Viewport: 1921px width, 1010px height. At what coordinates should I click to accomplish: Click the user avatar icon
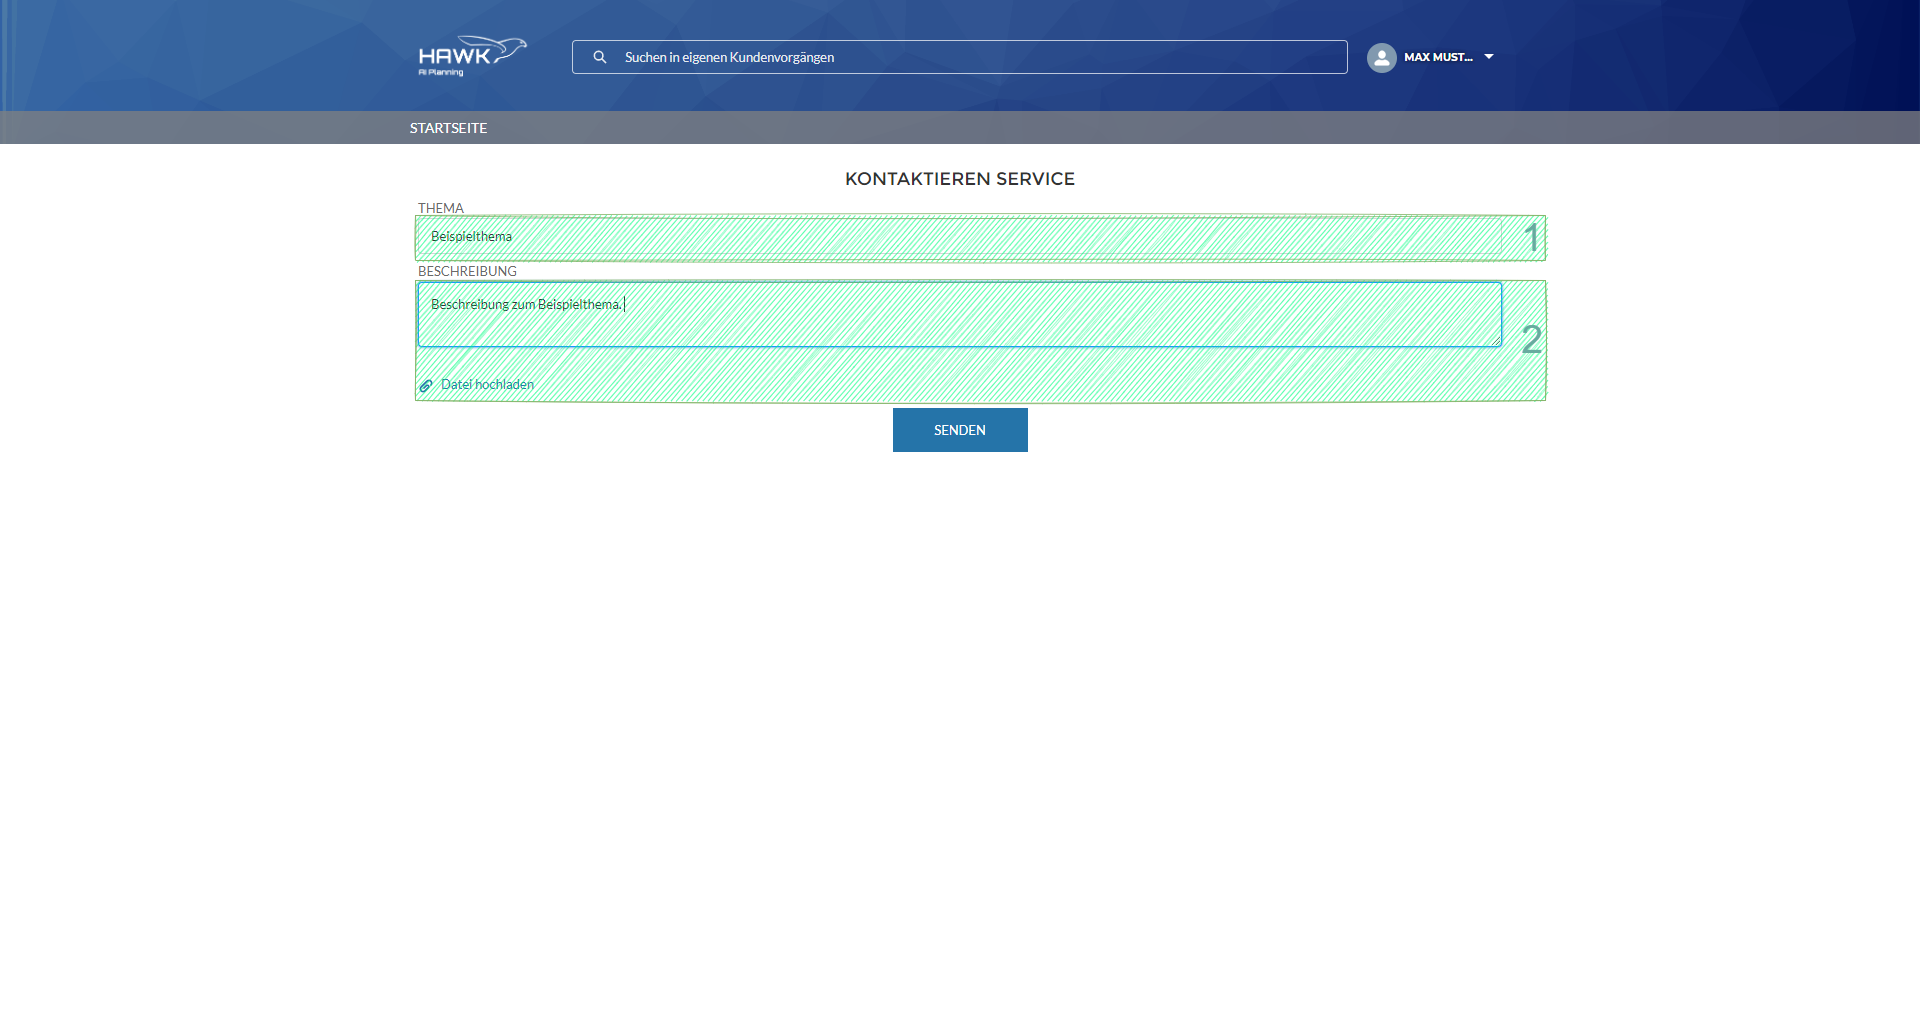coord(1381,57)
